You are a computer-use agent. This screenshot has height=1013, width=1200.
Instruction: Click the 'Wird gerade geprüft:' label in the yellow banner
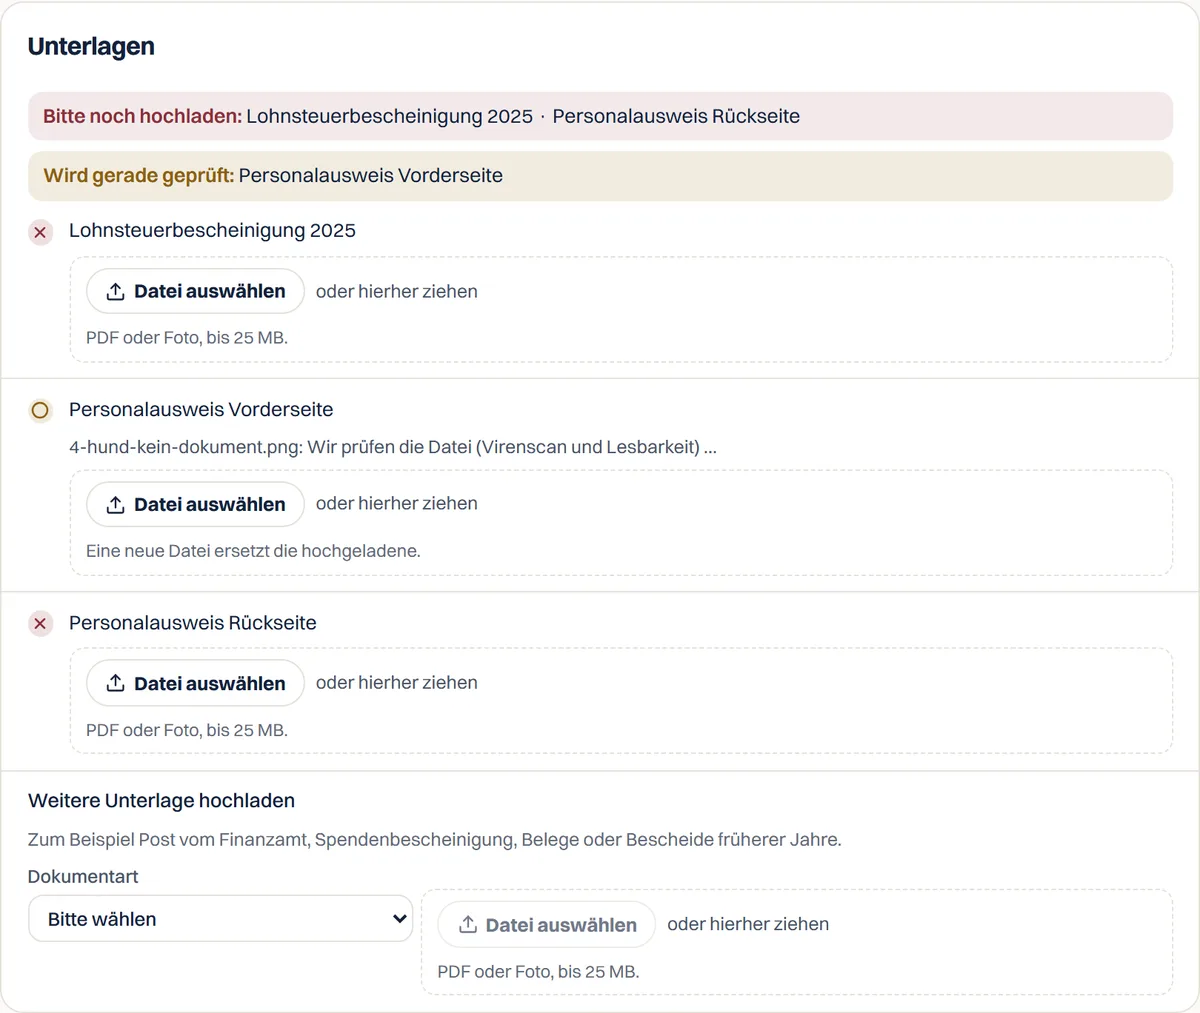(139, 176)
